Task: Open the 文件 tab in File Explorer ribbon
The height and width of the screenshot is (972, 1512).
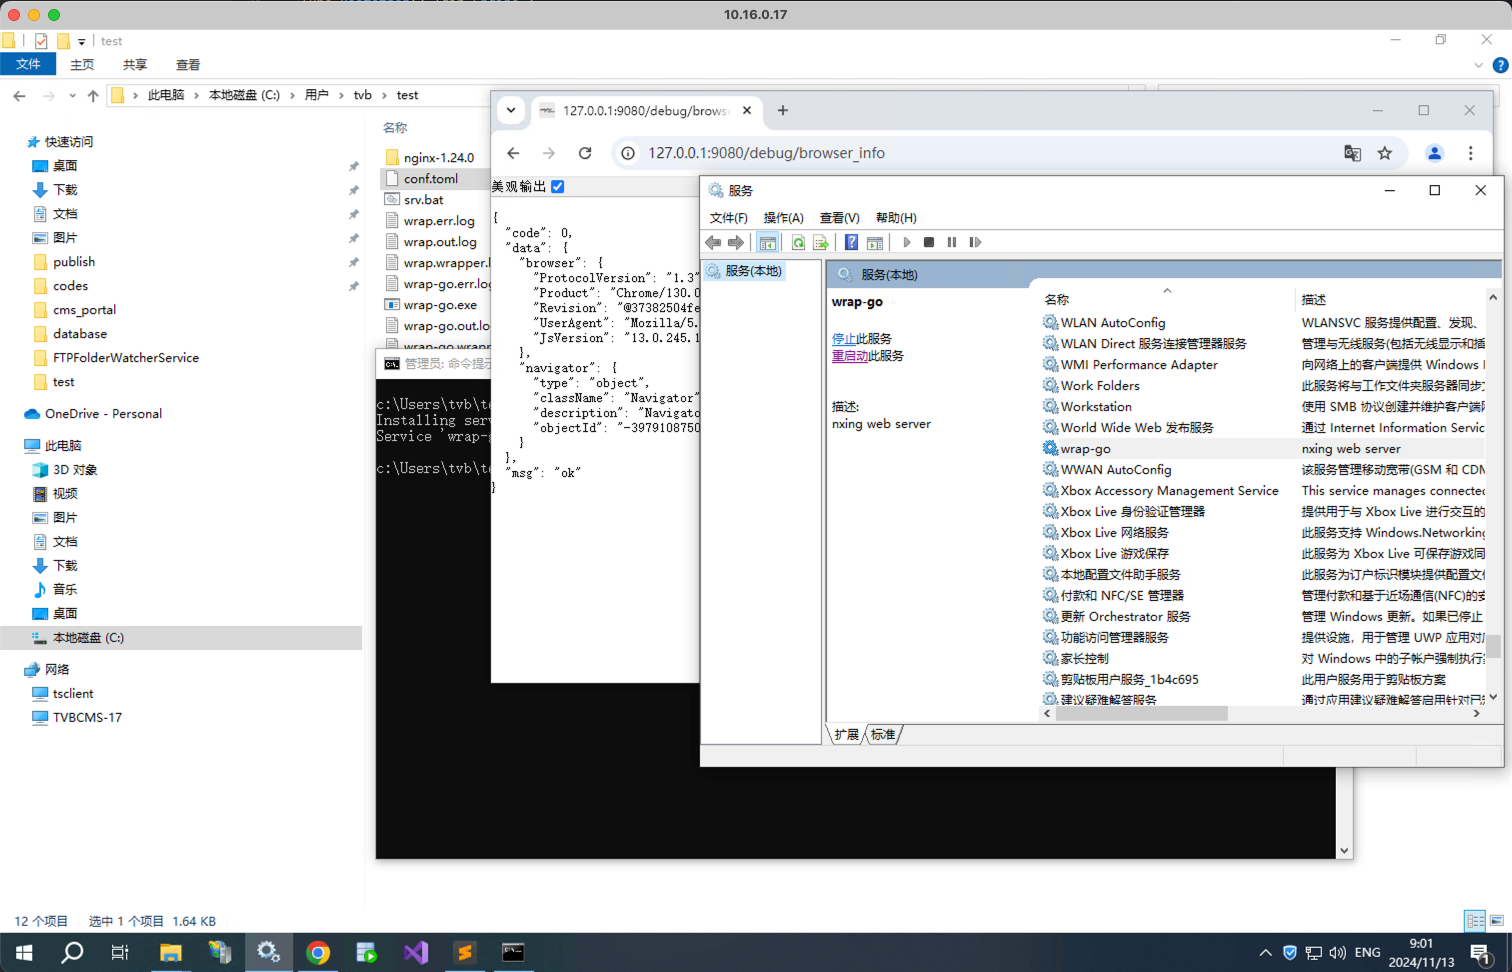Action: 28,64
